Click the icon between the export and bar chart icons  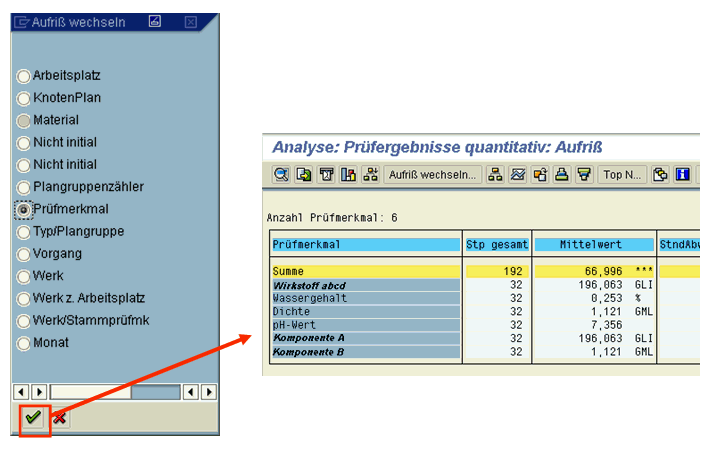[326, 175]
